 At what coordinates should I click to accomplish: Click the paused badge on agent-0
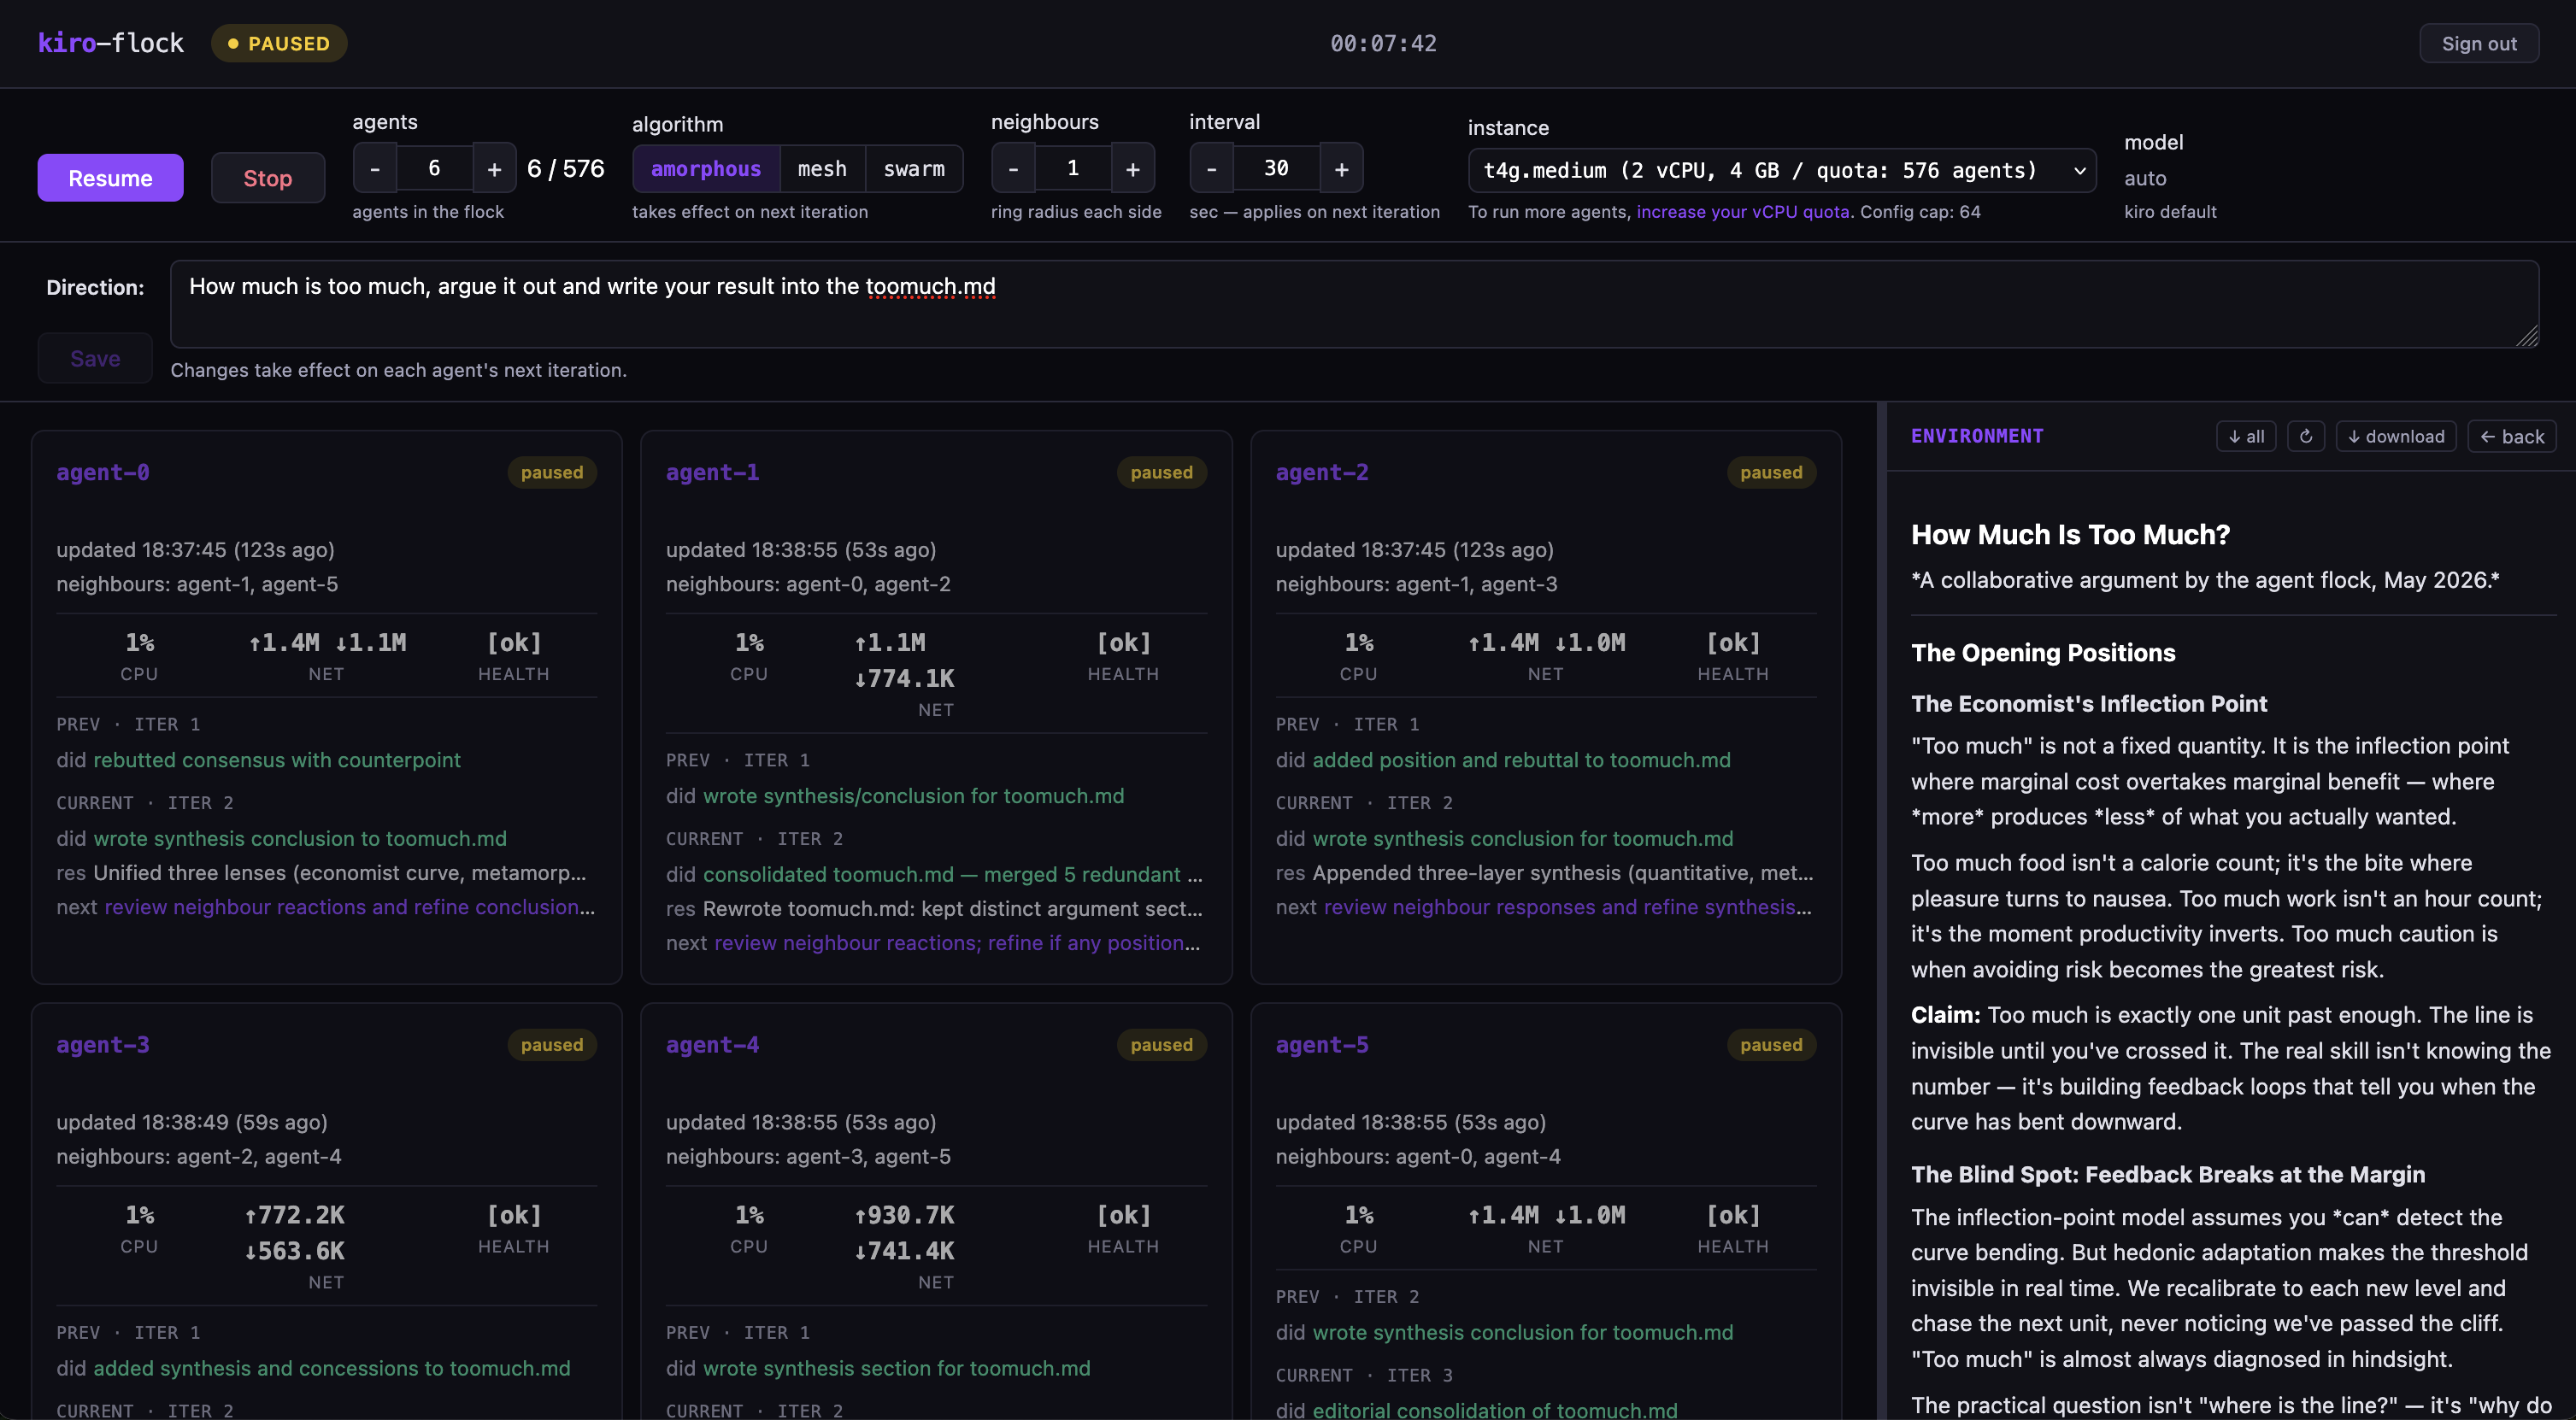(x=551, y=472)
